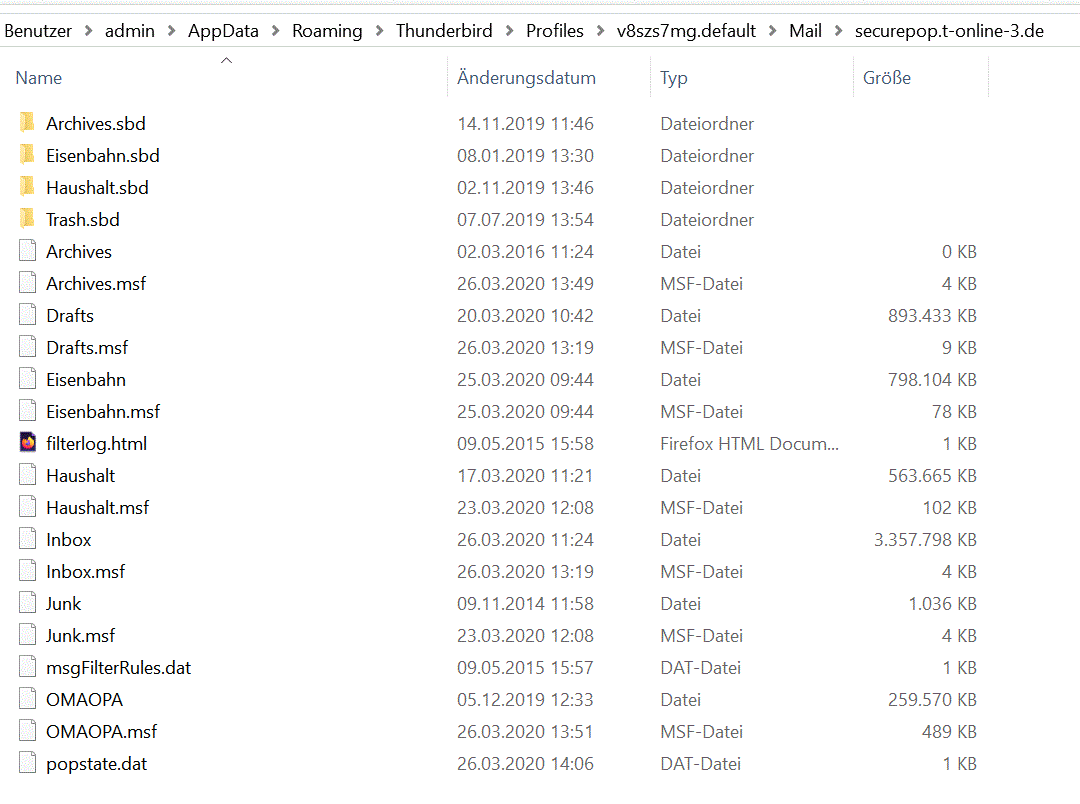The height and width of the screenshot is (804, 1080).
Task: Select the OMAOPA.msf file entry
Action: (x=101, y=731)
